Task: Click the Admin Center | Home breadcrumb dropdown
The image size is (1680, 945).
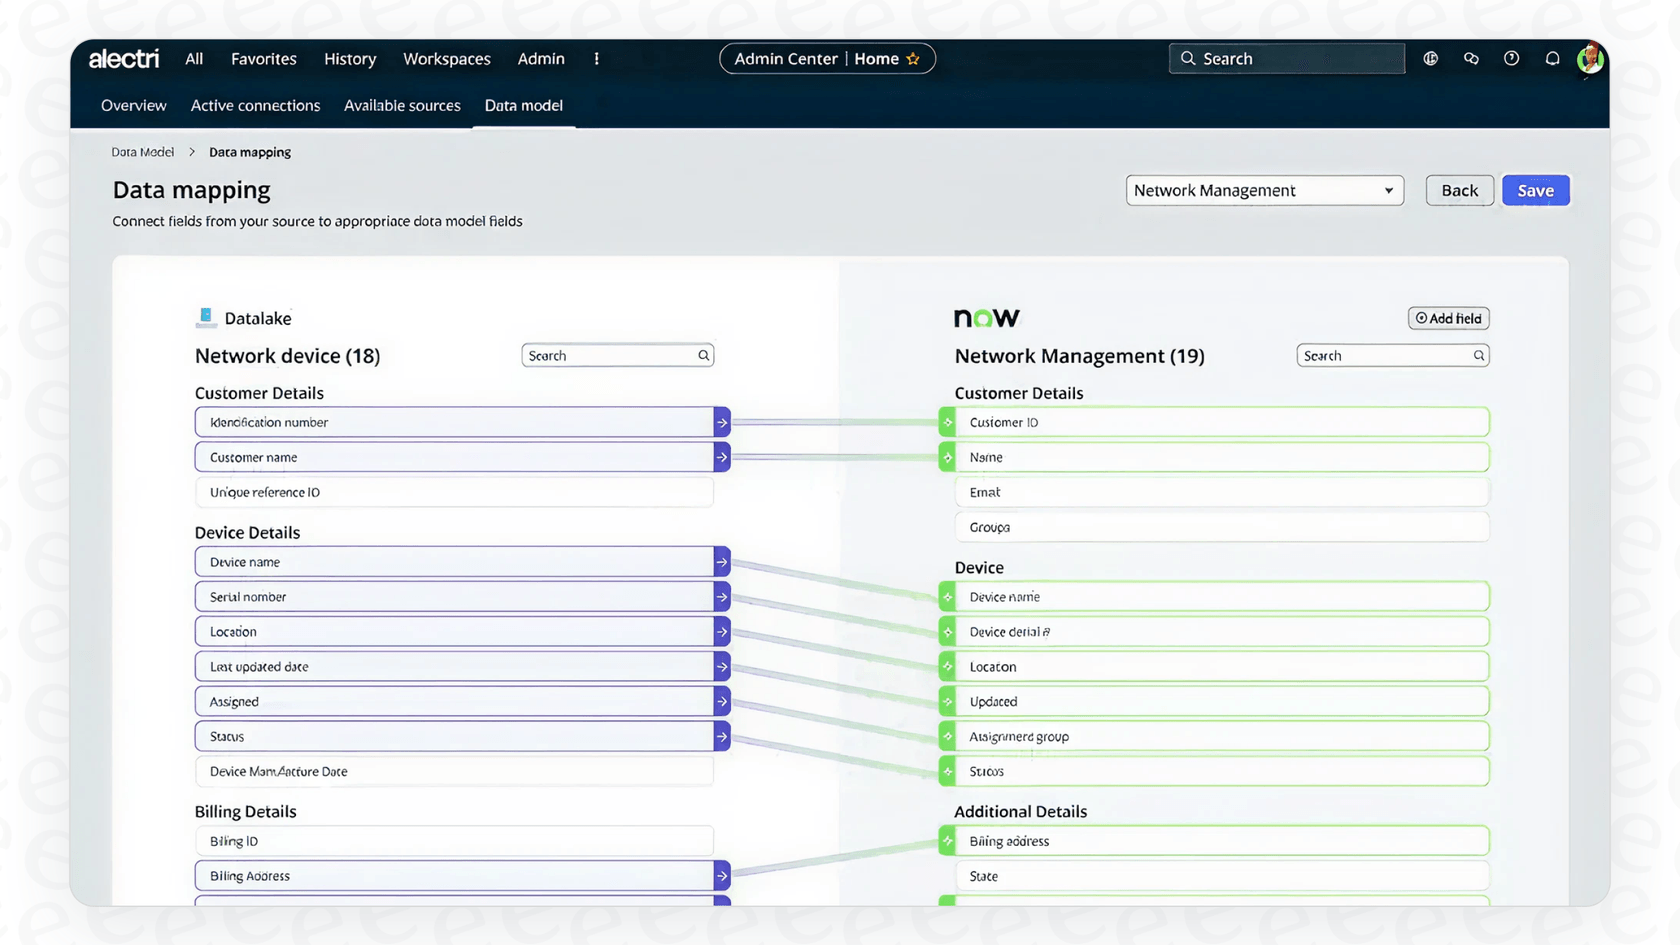Action: point(827,58)
